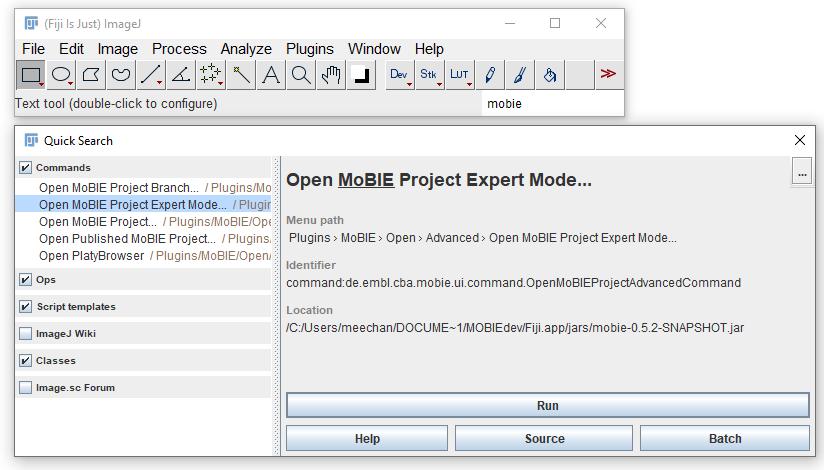Image resolution: width=824 pixels, height=470 pixels.
Task: Open the Help menu
Action: [429, 49]
